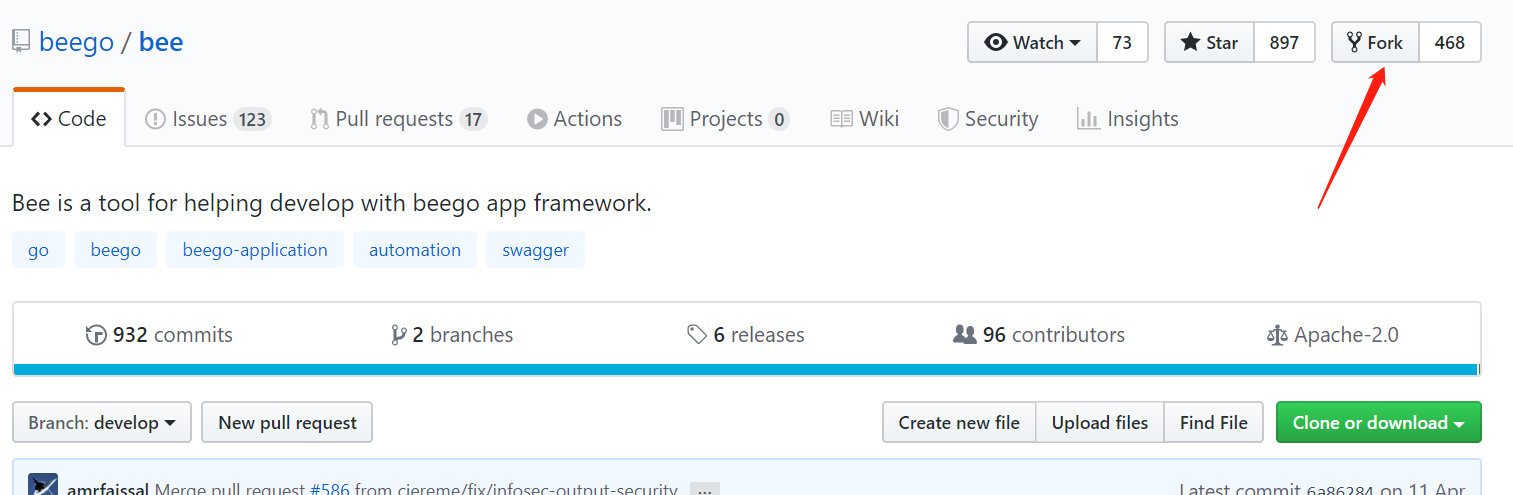
Task: Expand the commit message ellipsis button
Action: coord(705,490)
